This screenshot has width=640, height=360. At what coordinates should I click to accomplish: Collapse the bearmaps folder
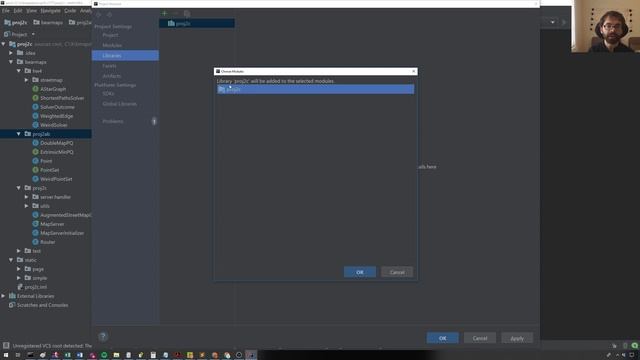coord(11,62)
